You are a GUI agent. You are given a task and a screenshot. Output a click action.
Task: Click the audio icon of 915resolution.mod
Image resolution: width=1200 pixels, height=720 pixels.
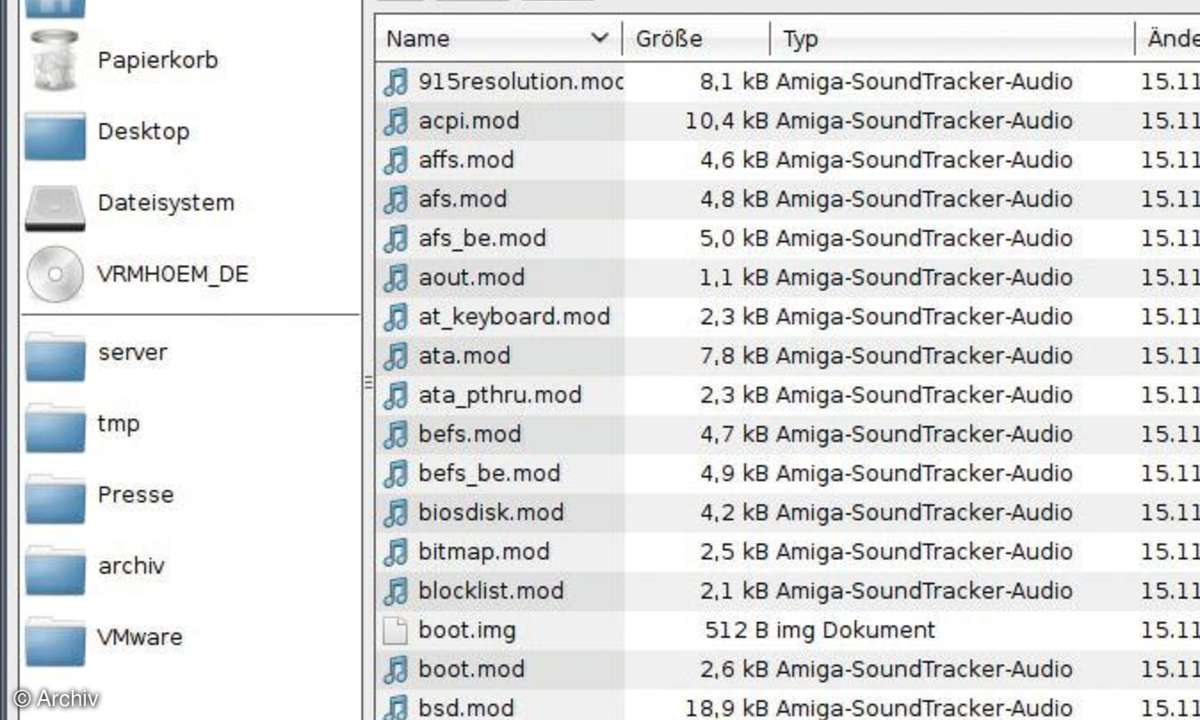[x=396, y=81]
